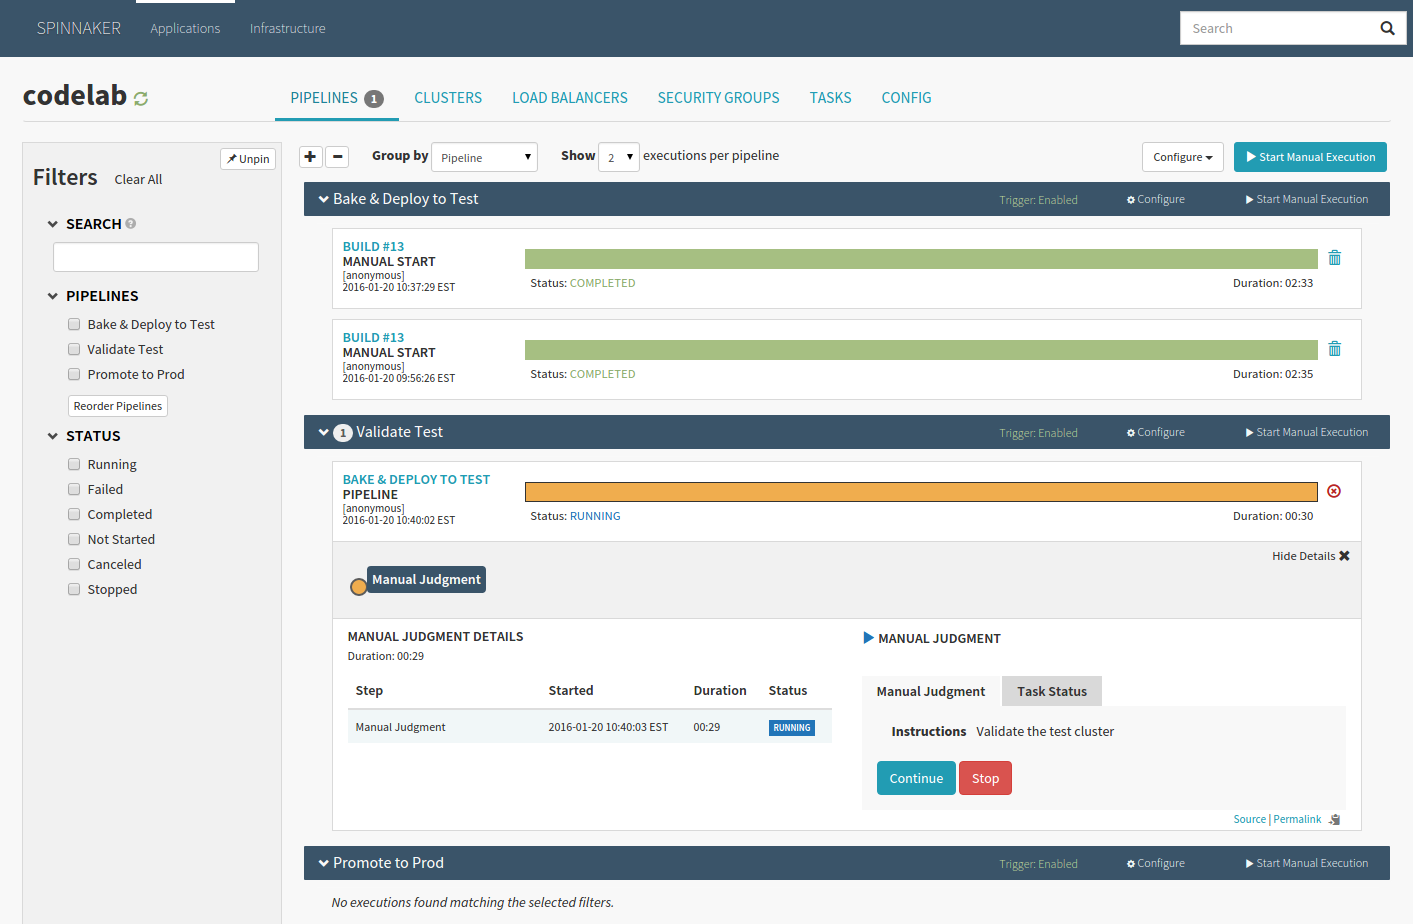Open the Source link
Image resolution: width=1413 pixels, height=924 pixels.
1249,819
